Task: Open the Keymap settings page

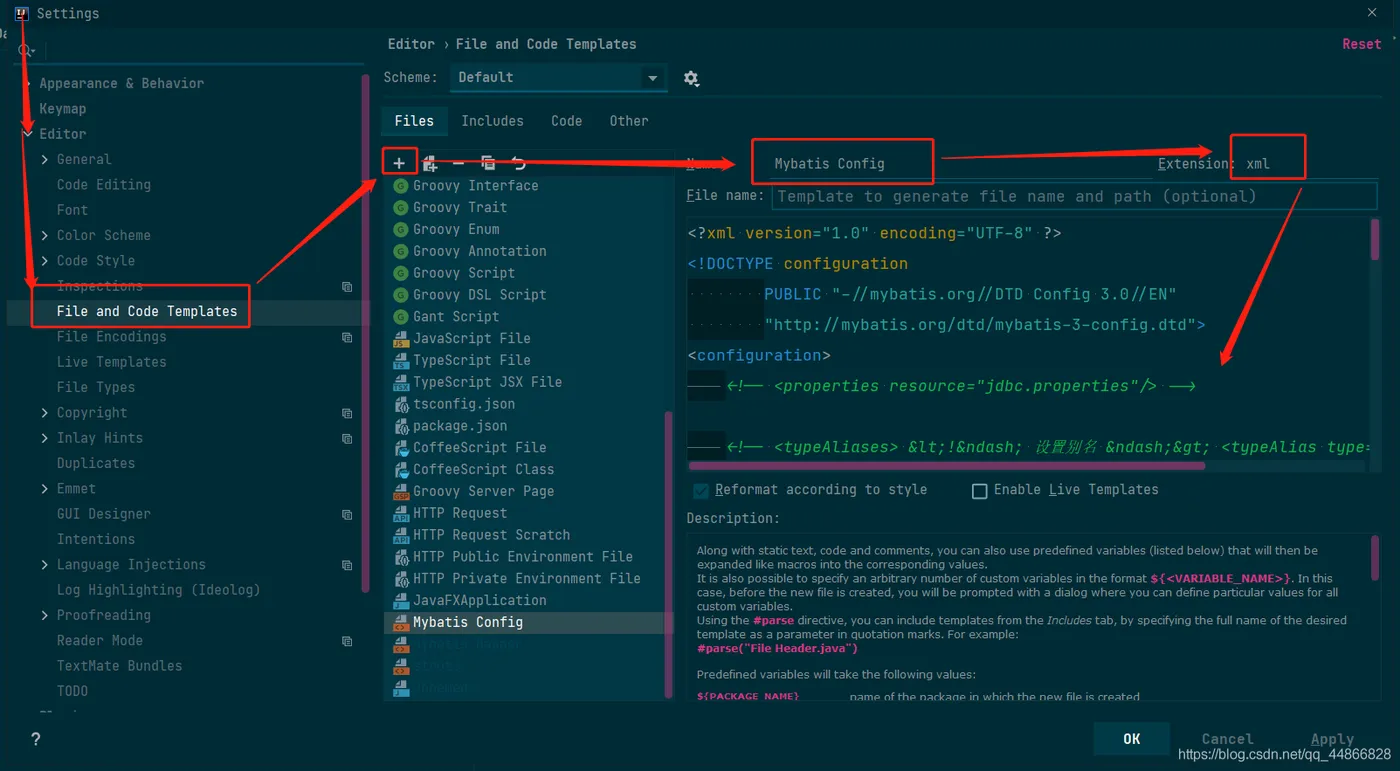Action: tap(63, 109)
